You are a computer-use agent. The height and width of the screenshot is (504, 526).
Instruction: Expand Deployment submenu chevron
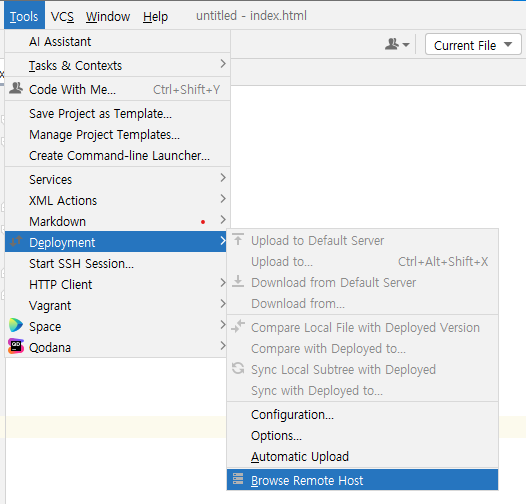[223, 241]
